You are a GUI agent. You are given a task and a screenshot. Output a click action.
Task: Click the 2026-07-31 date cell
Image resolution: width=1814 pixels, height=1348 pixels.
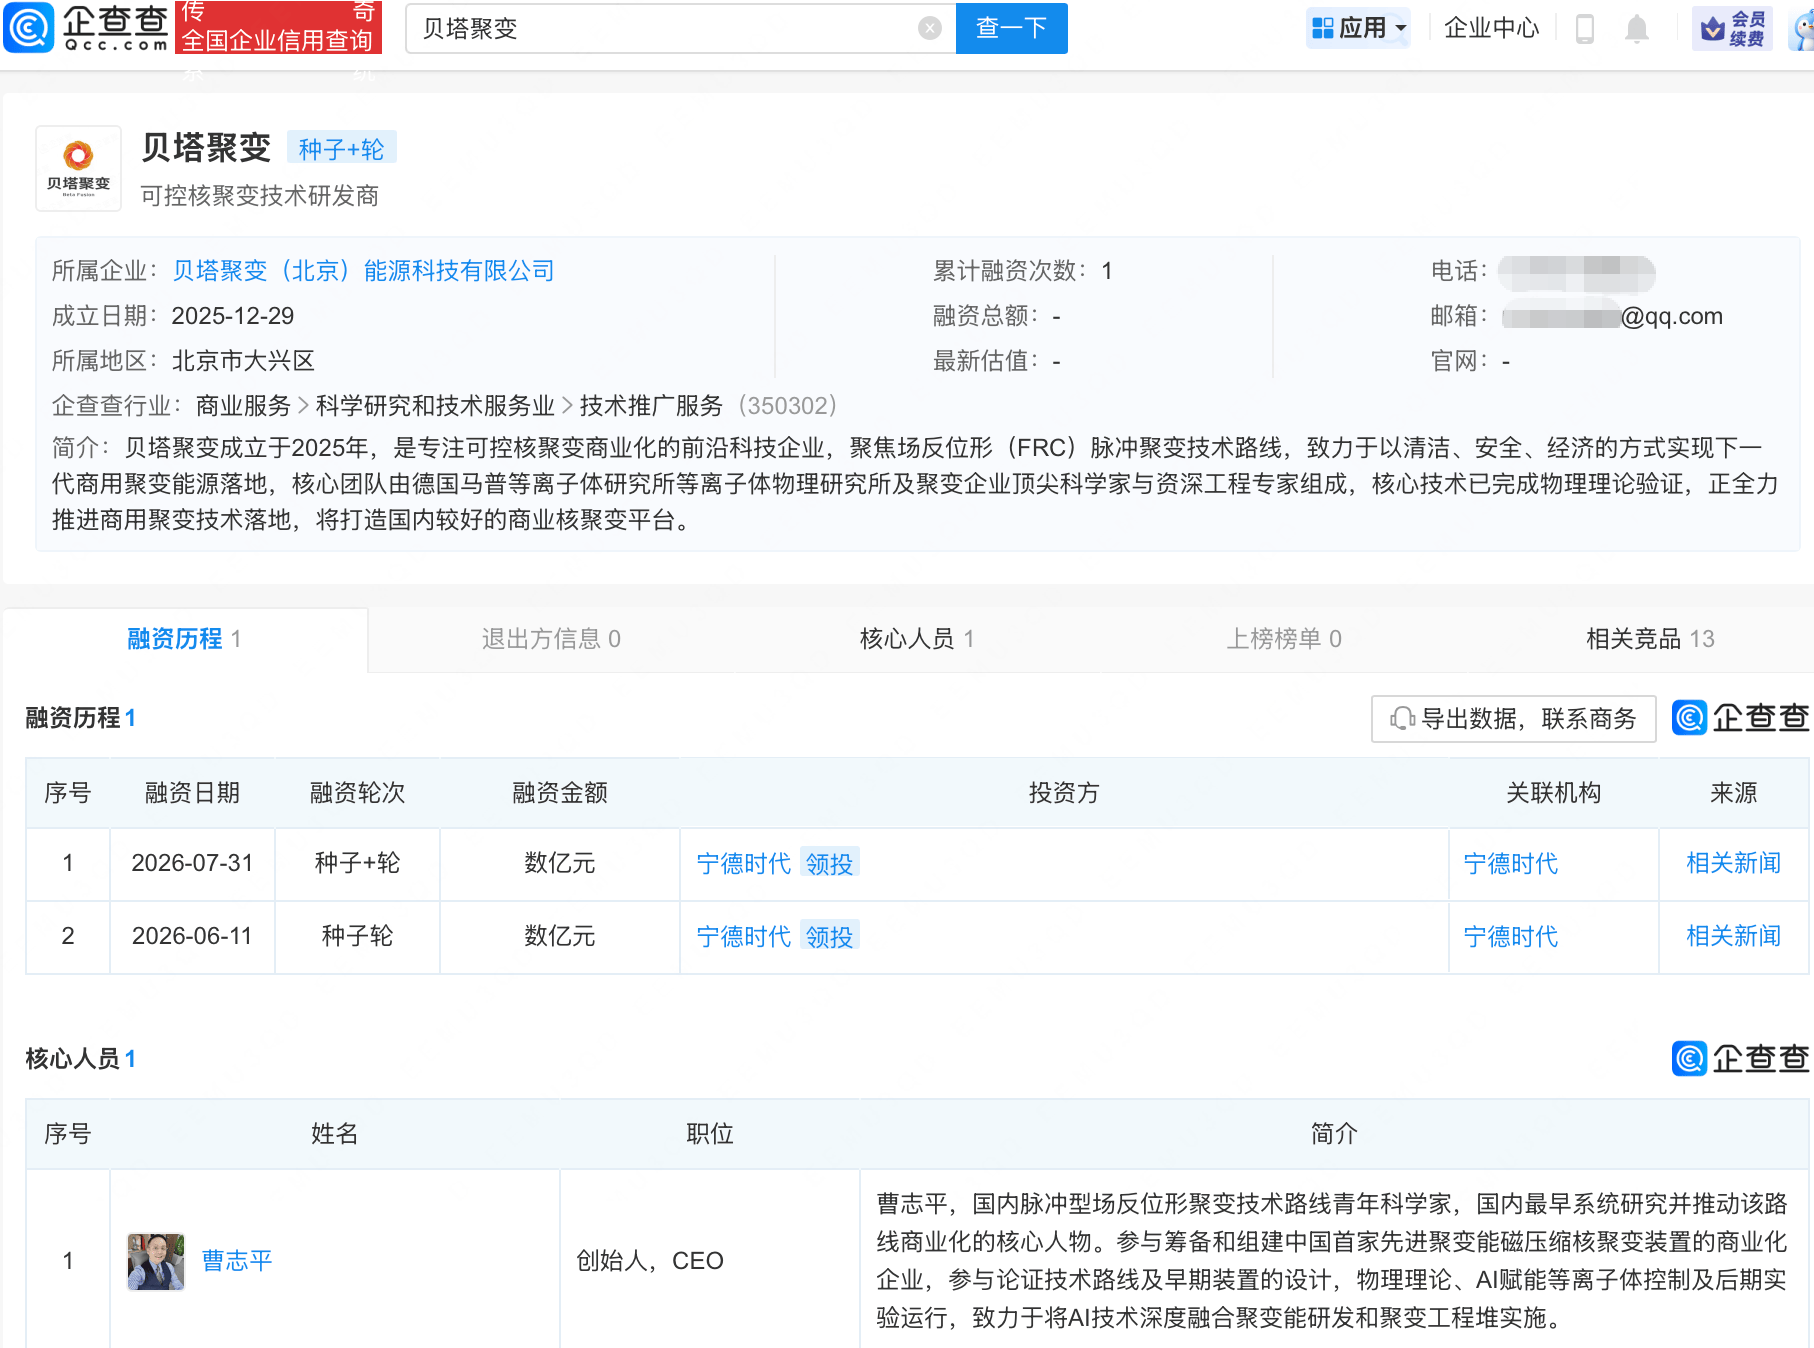192,863
